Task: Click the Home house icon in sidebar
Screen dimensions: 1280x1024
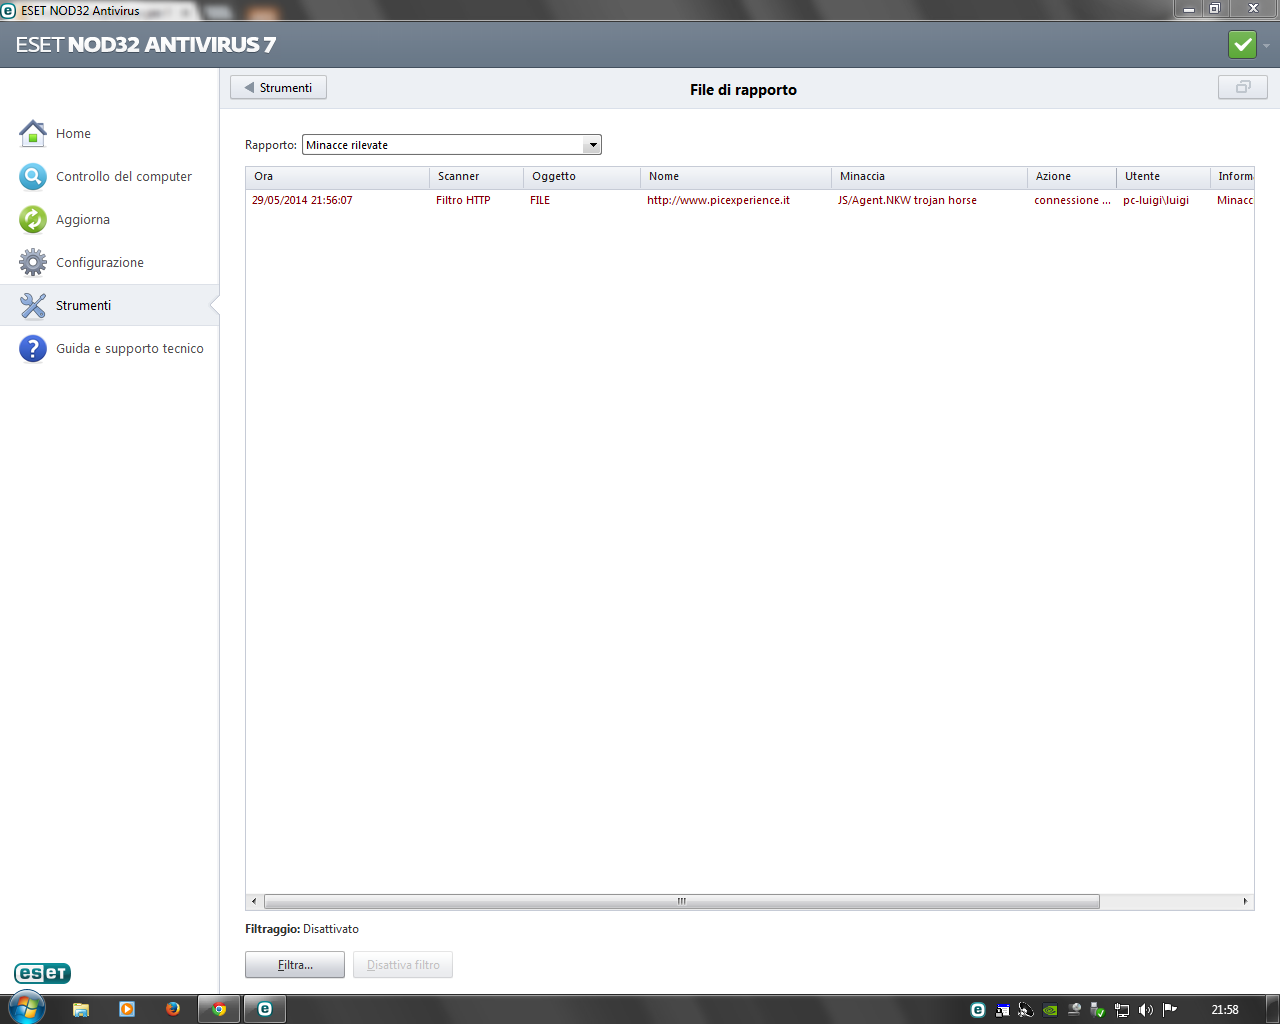Action: (33, 133)
